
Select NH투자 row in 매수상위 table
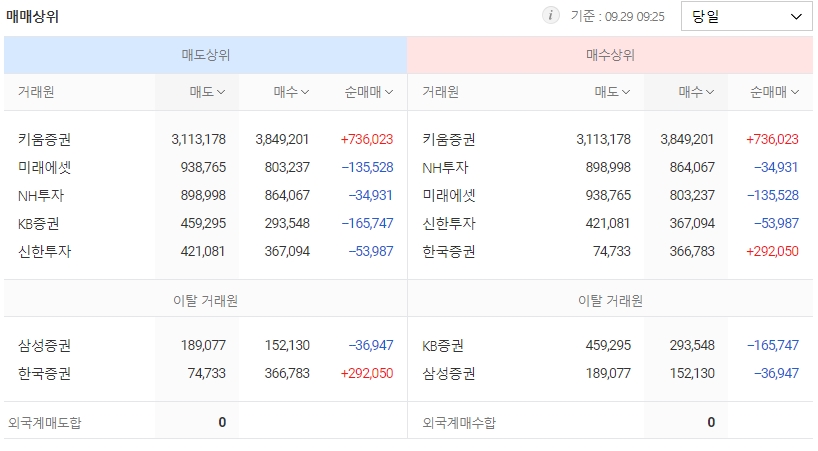610,167
